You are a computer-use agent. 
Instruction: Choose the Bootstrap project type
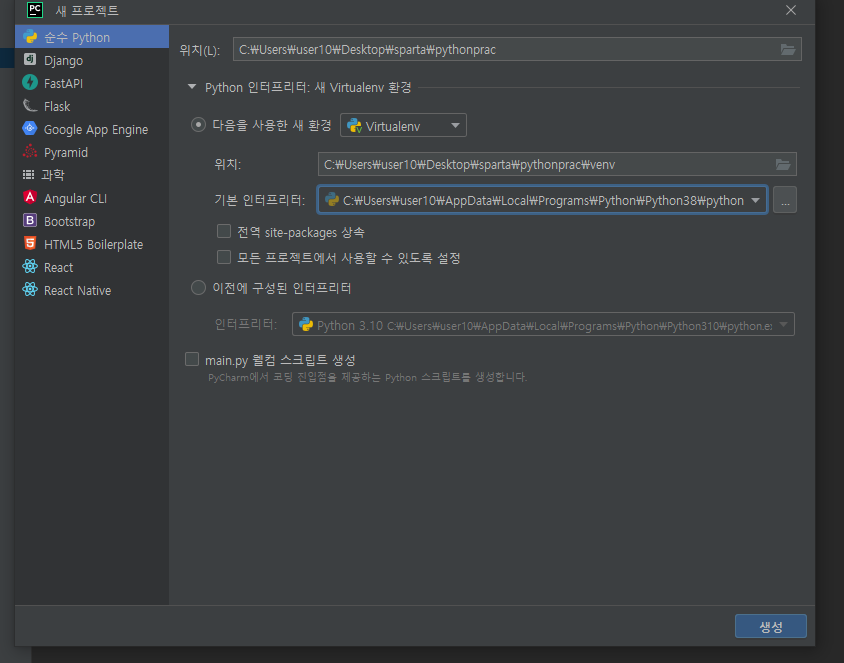click(x=92, y=221)
